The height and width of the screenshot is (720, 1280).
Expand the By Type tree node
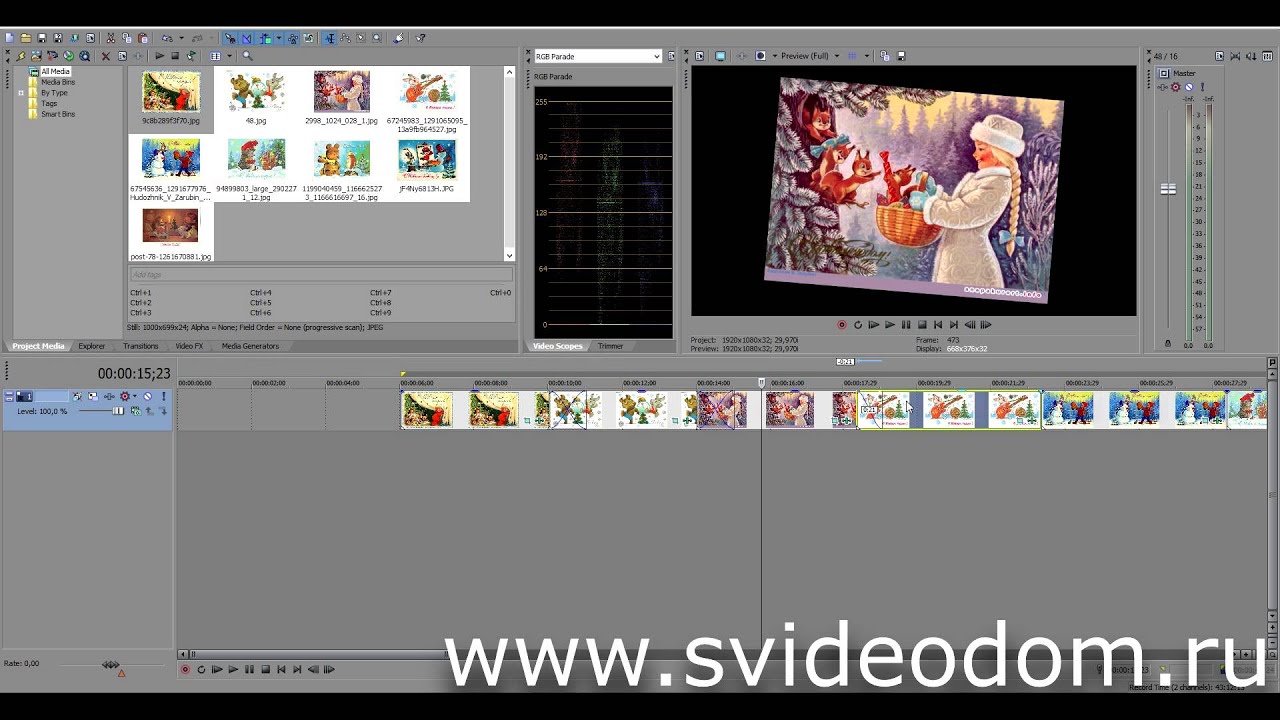tap(21, 93)
